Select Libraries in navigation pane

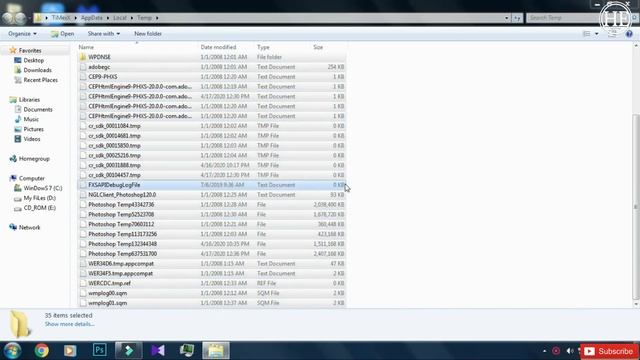tap(29, 100)
